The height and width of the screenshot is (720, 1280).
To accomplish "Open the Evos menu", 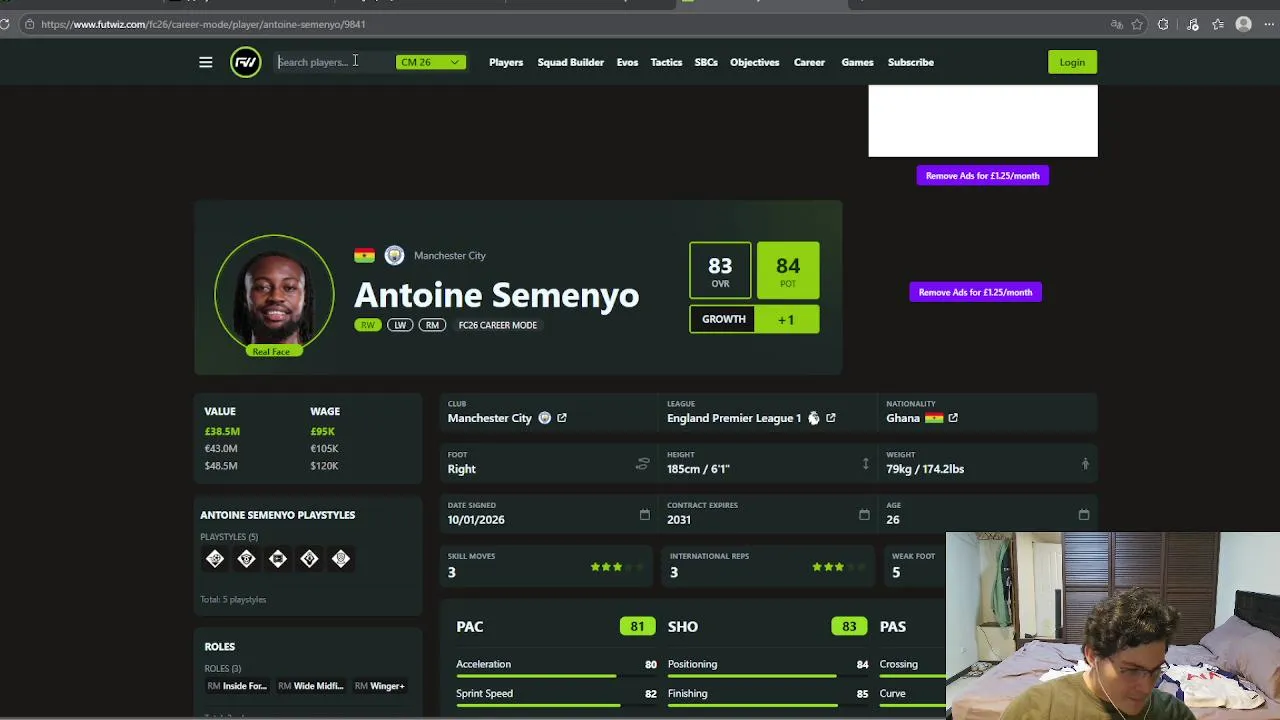I will pyautogui.click(x=627, y=62).
